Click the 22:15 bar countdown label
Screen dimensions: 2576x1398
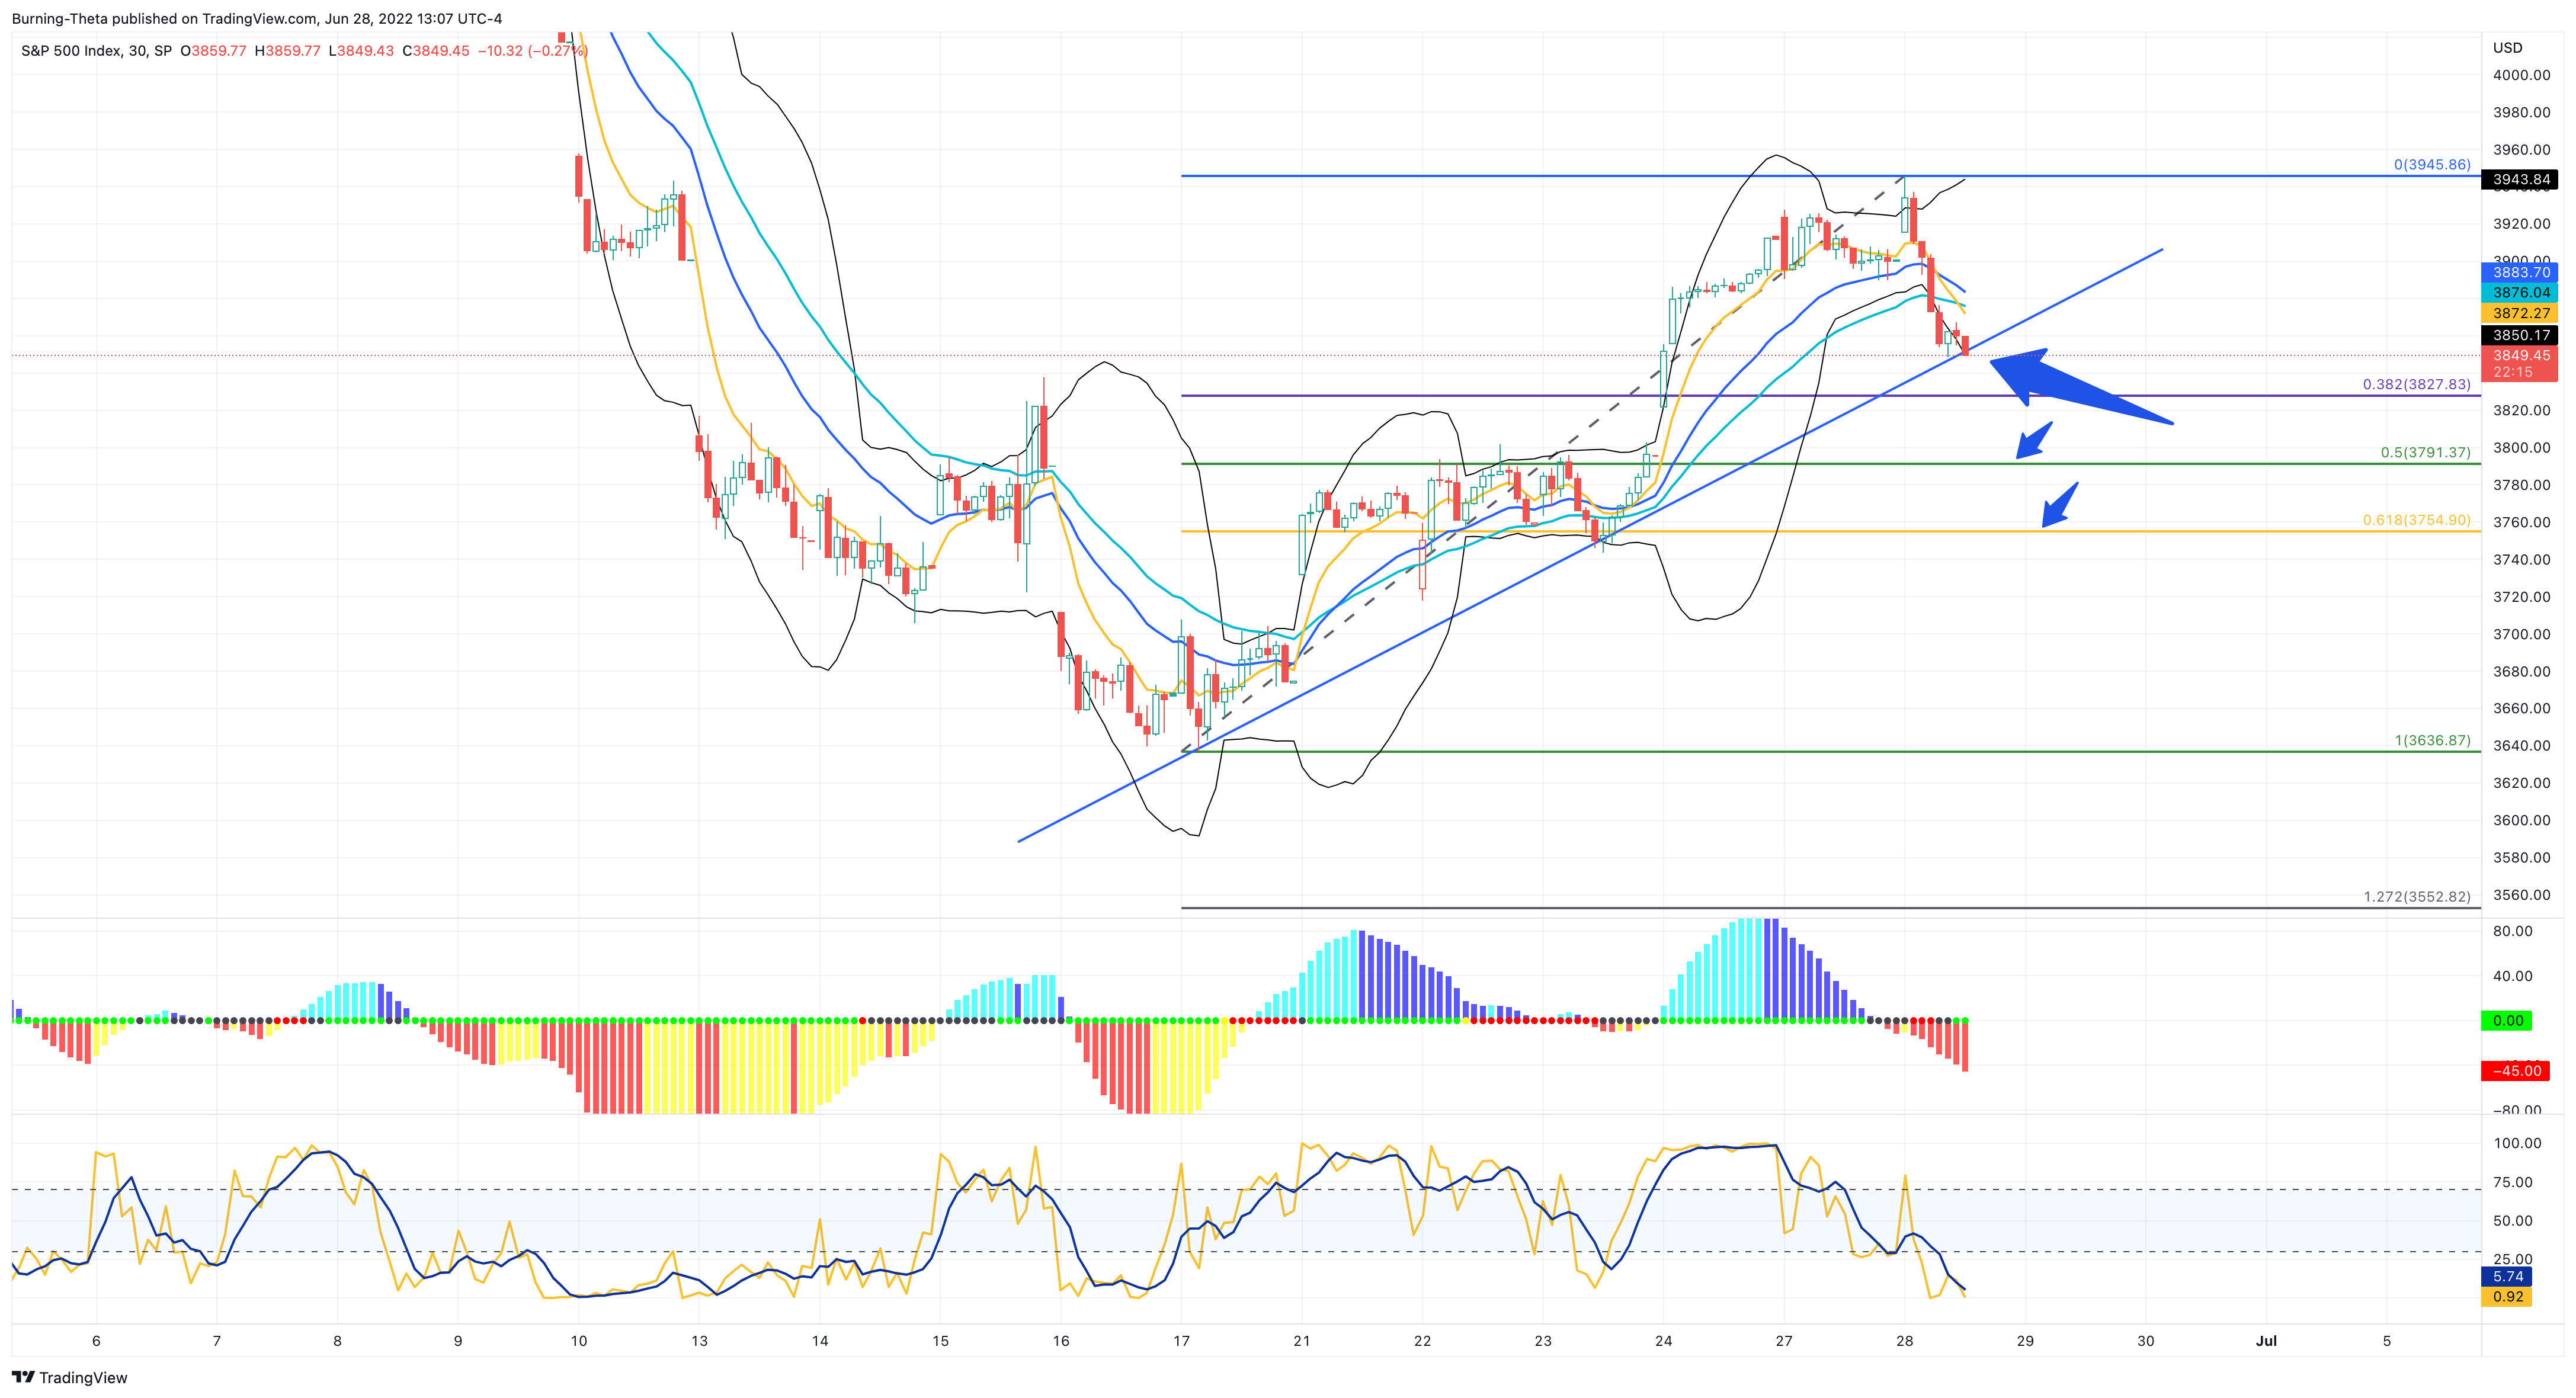(x=2513, y=372)
